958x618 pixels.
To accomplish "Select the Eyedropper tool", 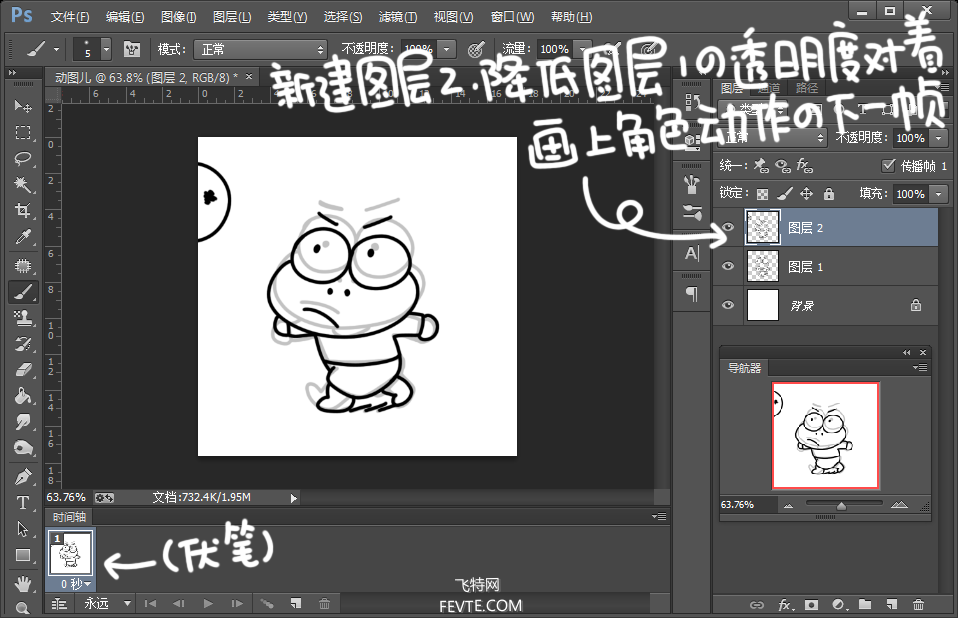I will [x=23, y=237].
